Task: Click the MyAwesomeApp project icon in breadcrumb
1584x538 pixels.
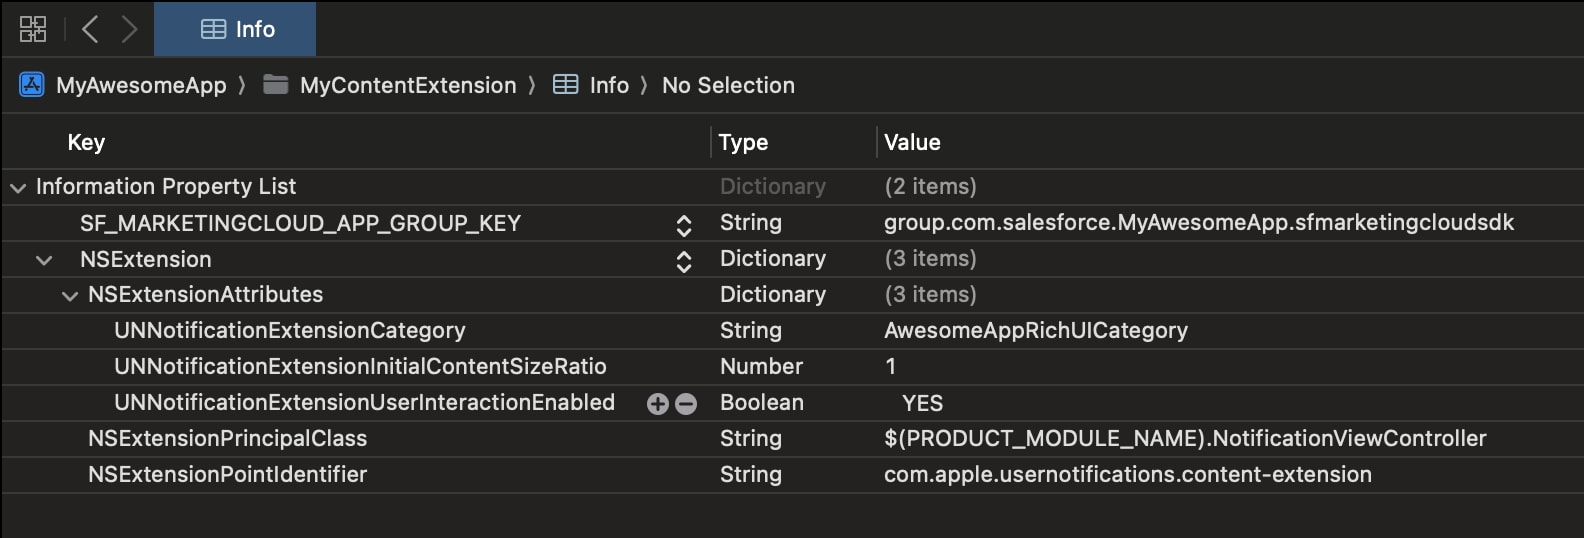Action: coord(32,85)
